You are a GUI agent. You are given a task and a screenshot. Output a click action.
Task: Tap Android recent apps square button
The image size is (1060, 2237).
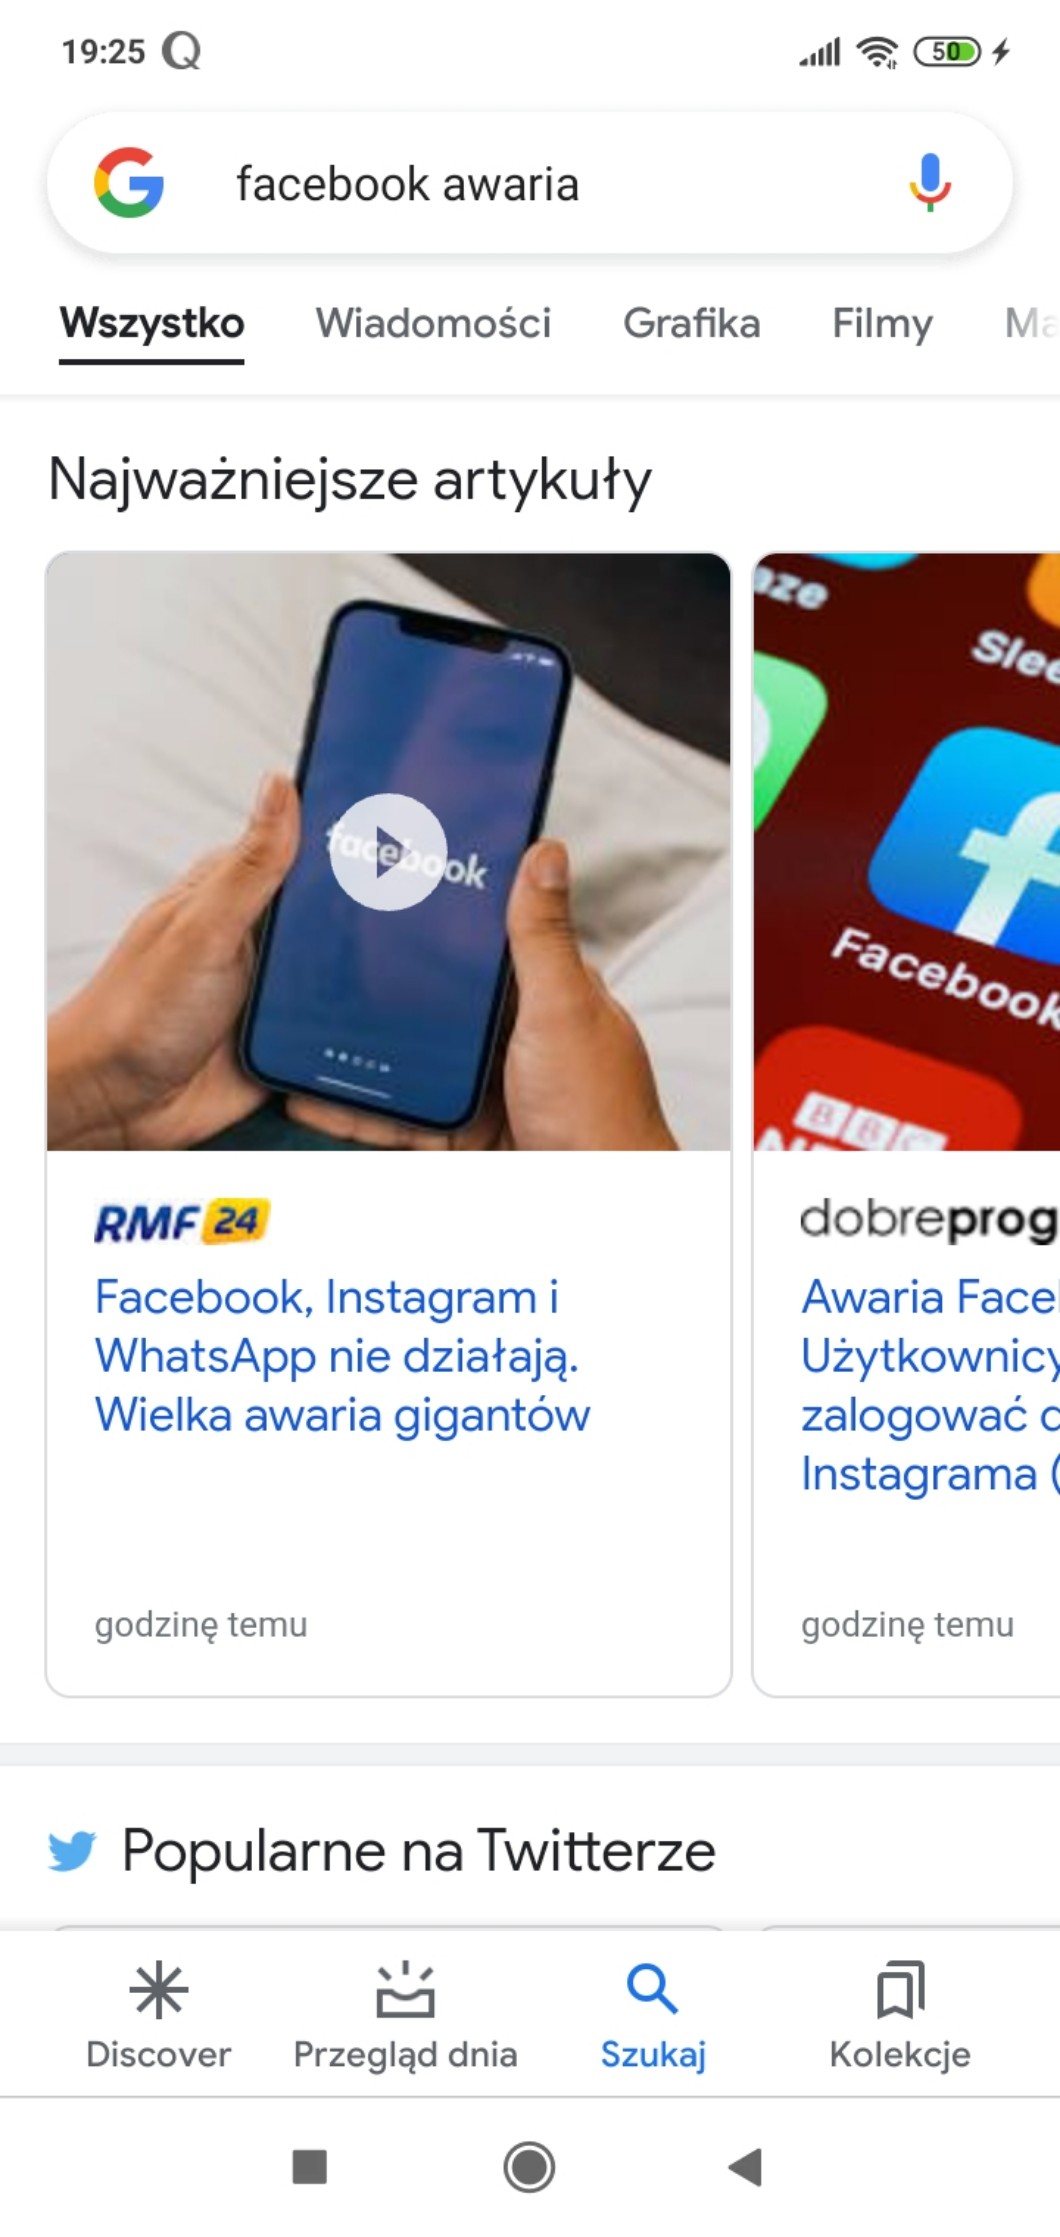point(309,2167)
